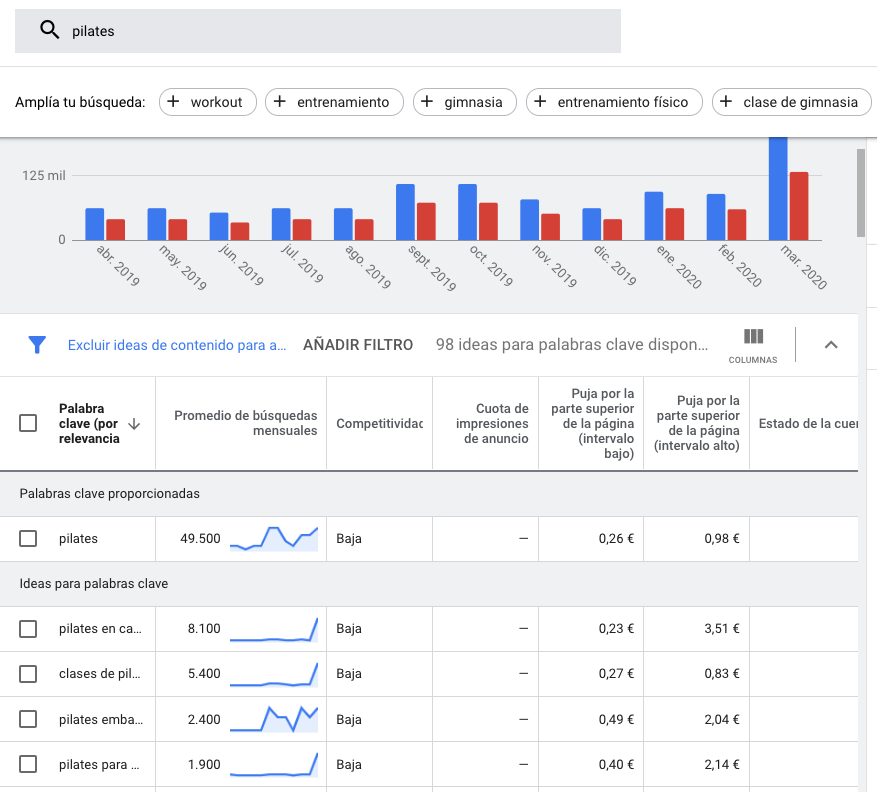877x792 pixels.
Task: Expand the Competitividad column header options
Action: [x=379, y=422]
